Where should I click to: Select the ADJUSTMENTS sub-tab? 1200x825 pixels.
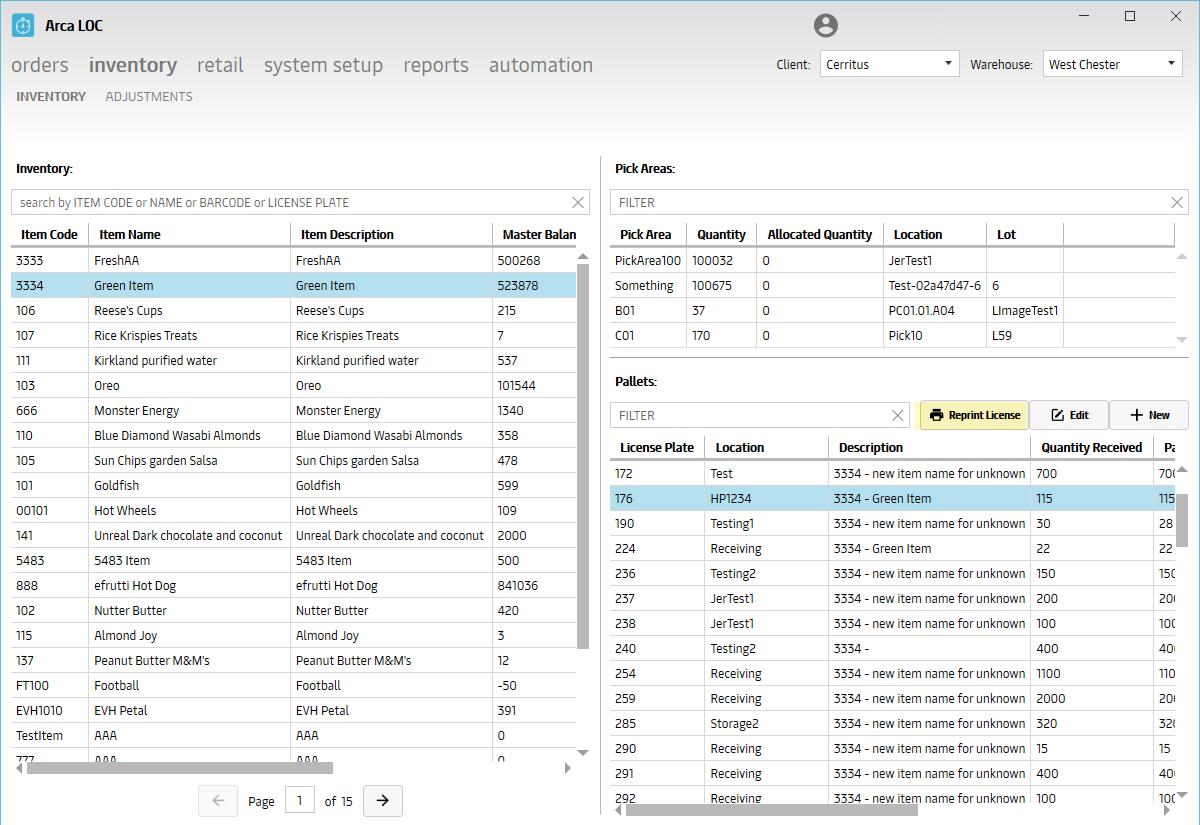click(149, 97)
